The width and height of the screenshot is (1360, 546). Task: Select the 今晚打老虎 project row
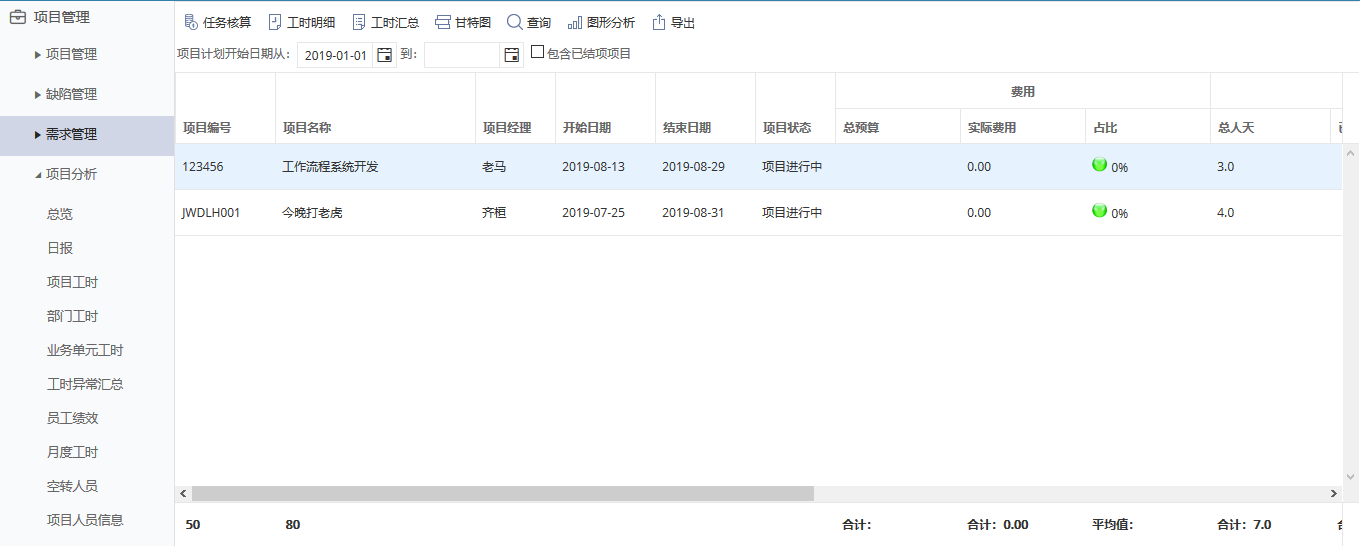pyautogui.click(x=312, y=213)
